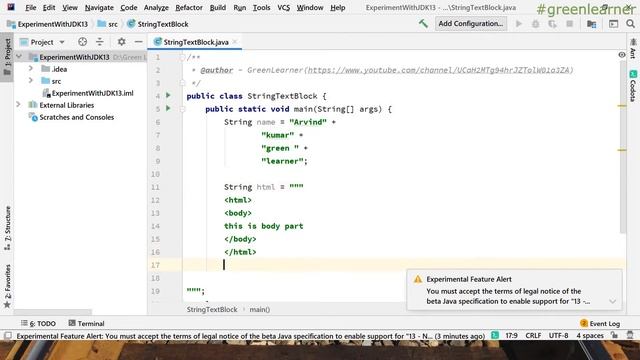The height and width of the screenshot is (360, 640).
Task: Open 4 spaces indent selector
Action: 590,336
